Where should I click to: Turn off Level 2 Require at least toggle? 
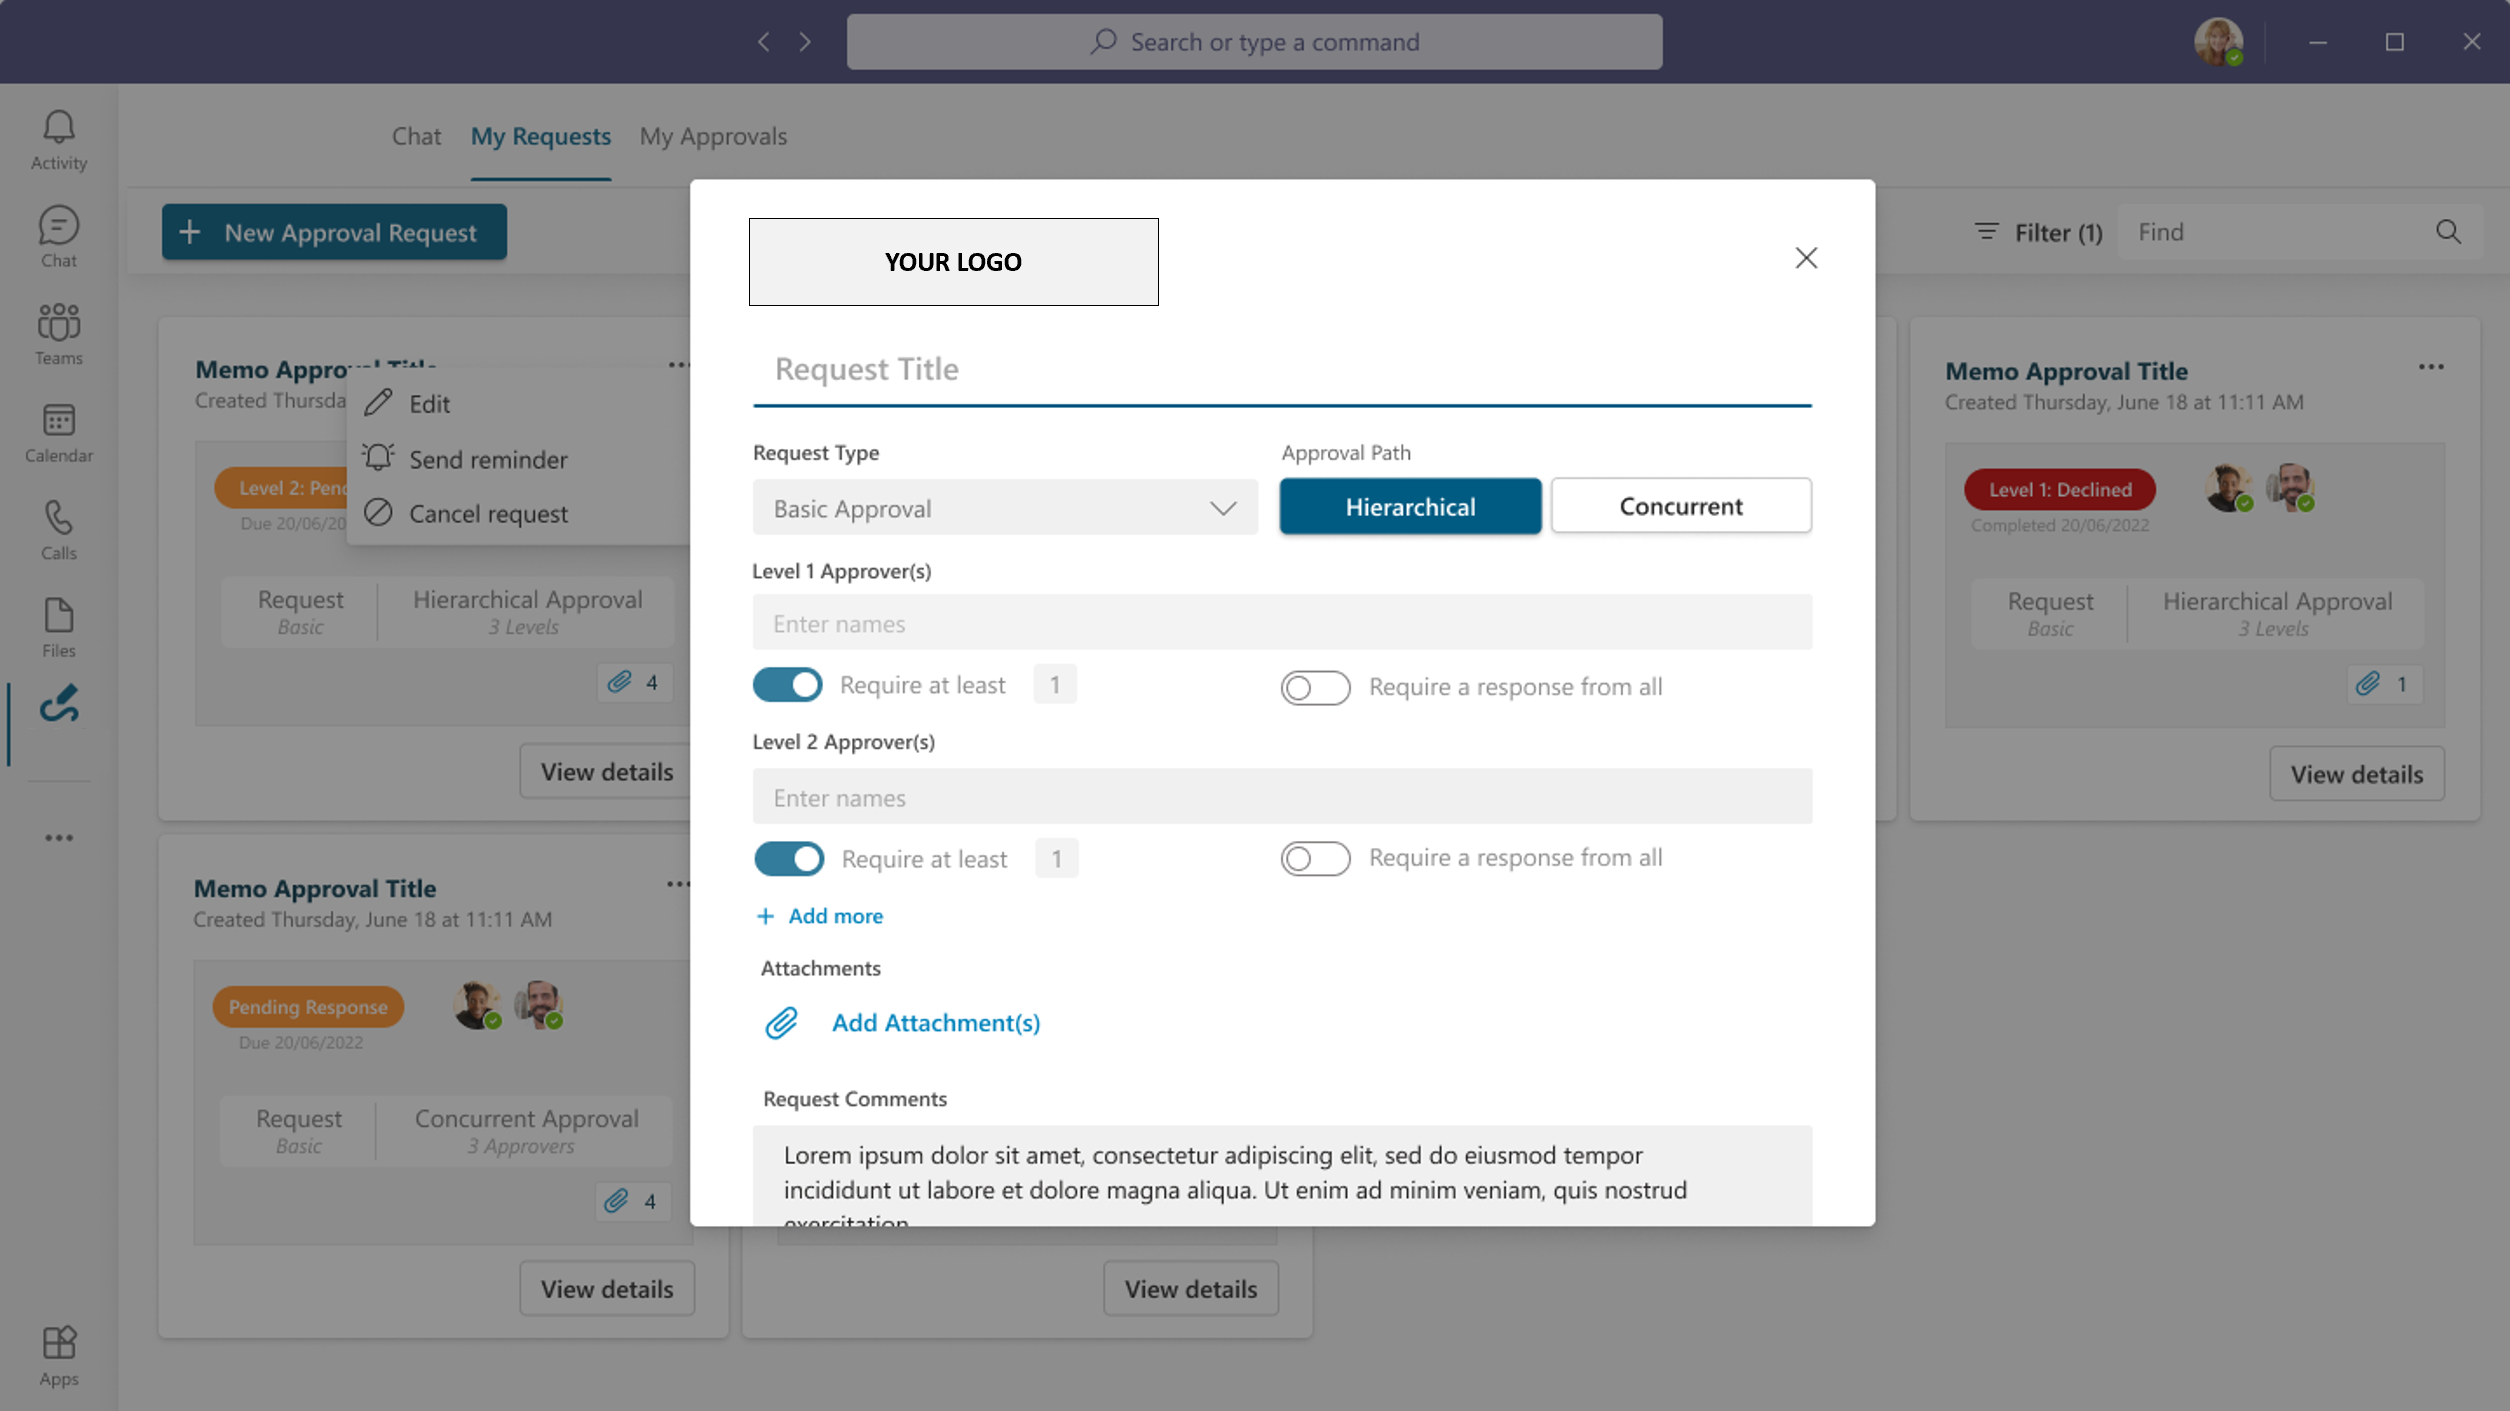(789, 859)
